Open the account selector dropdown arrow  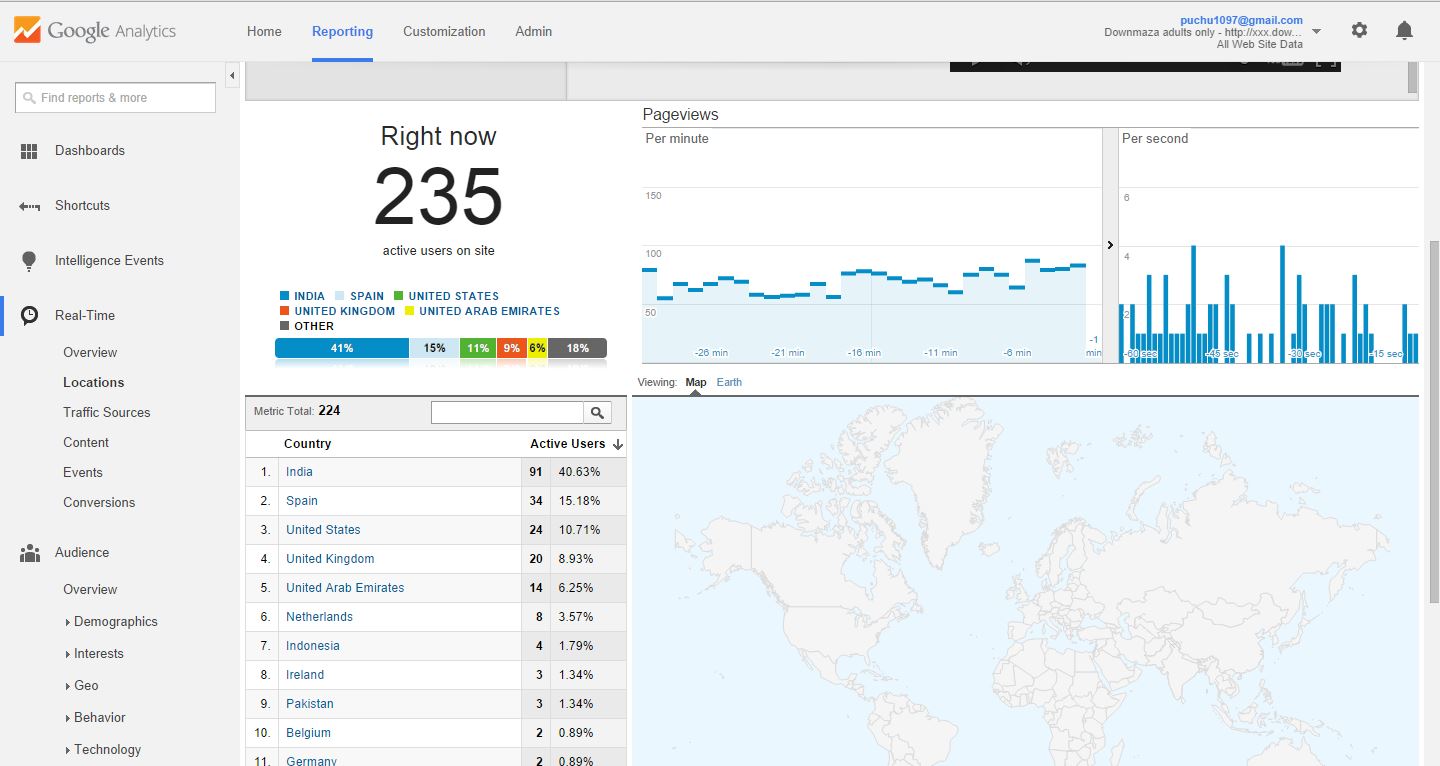[1316, 31]
